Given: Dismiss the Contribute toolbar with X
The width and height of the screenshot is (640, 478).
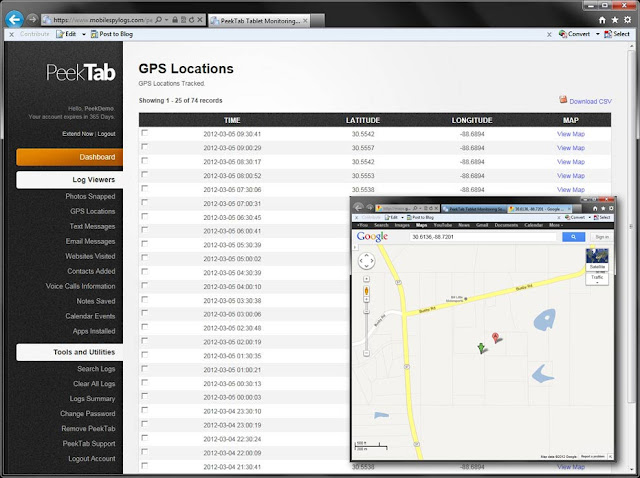Looking at the screenshot, I should pyautogui.click(x=11, y=34).
